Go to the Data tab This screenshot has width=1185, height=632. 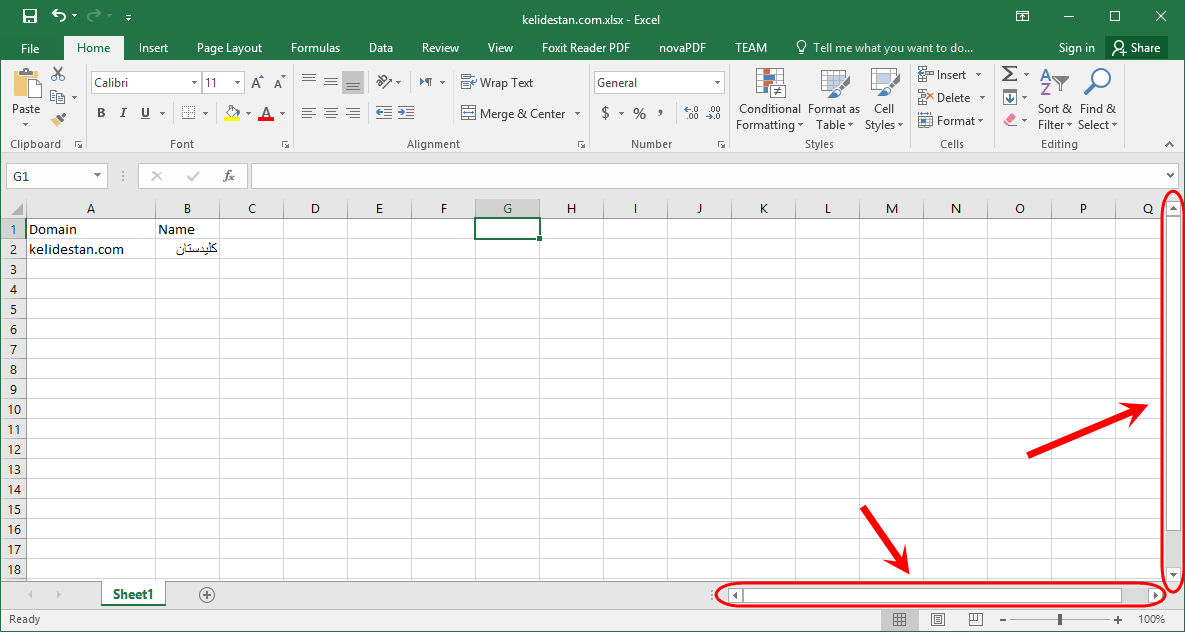381,48
